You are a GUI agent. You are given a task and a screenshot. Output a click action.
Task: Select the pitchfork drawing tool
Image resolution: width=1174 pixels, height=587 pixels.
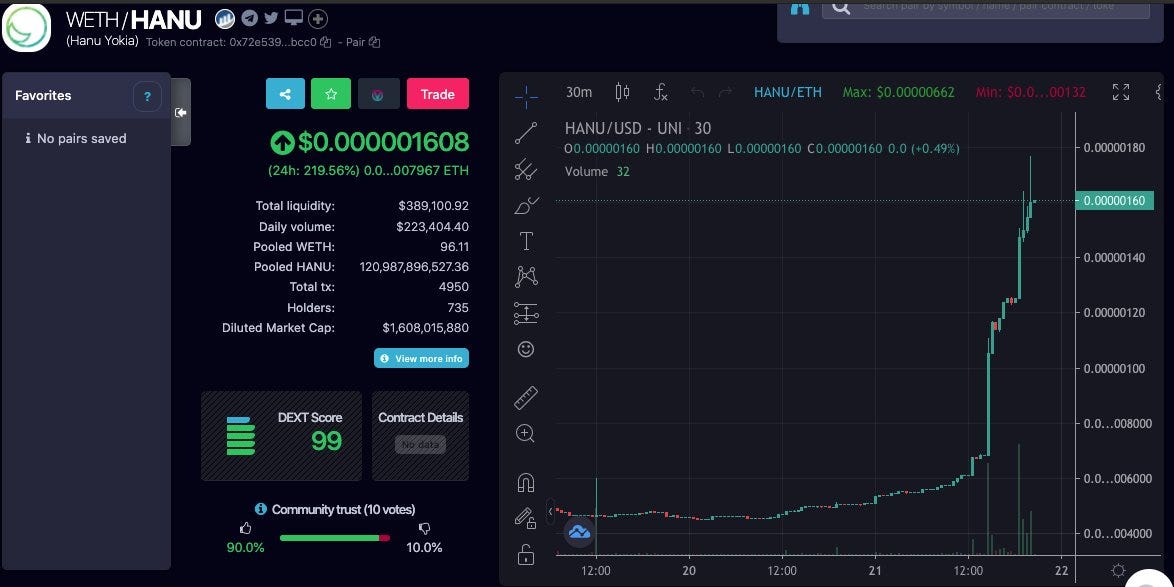[x=526, y=169]
